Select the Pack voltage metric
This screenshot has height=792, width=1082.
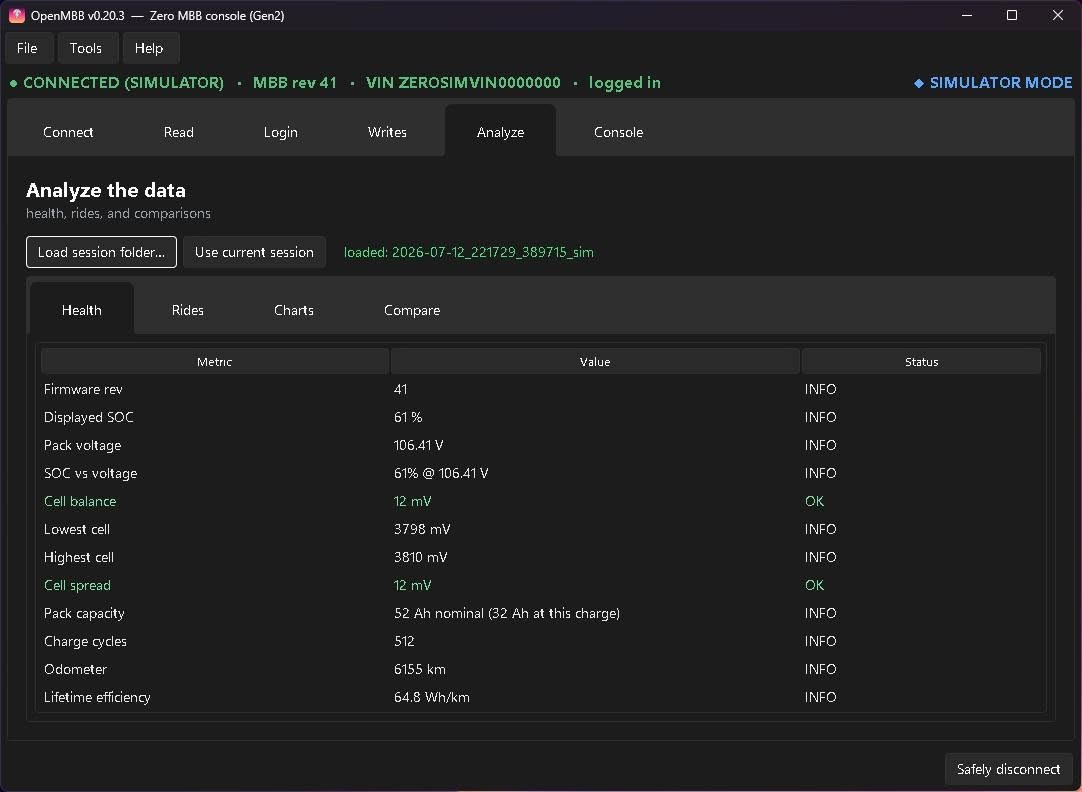pyautogui.click(x=82, y=445)
